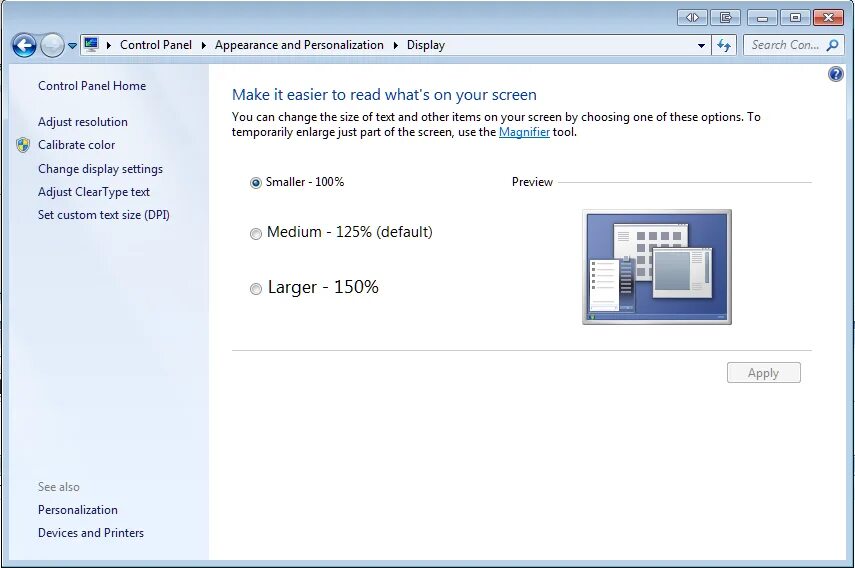Open the Help question mark icon
Viewport: 855px width, 568px height.
click(x=835, y=74)
